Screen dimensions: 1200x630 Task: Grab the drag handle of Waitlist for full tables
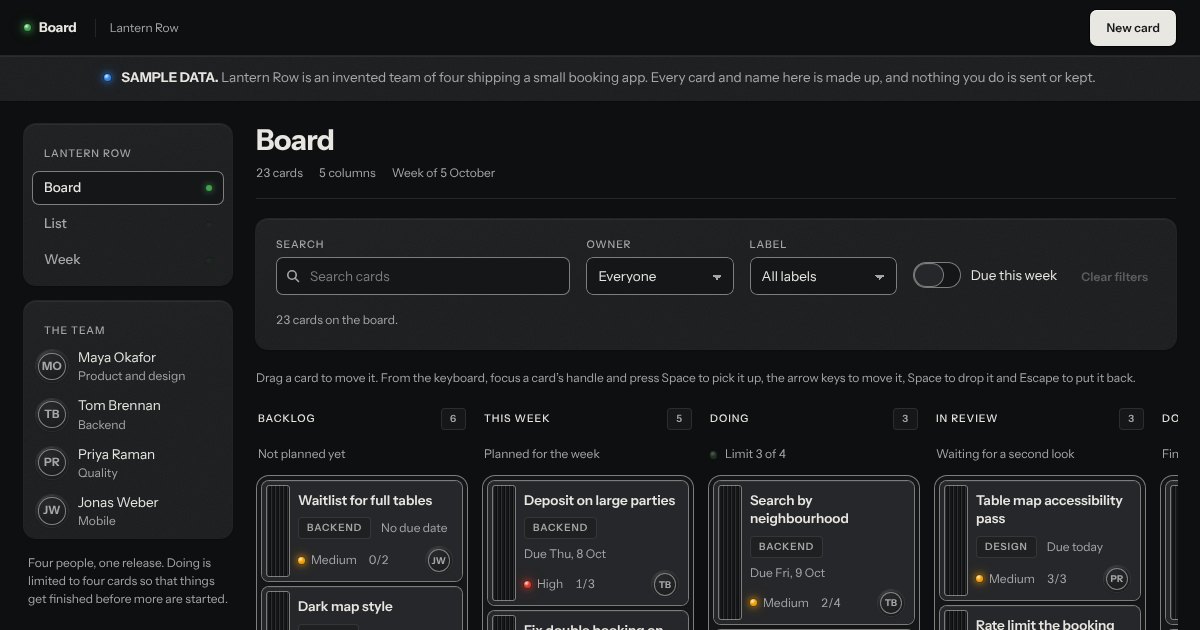pos(277,530)
